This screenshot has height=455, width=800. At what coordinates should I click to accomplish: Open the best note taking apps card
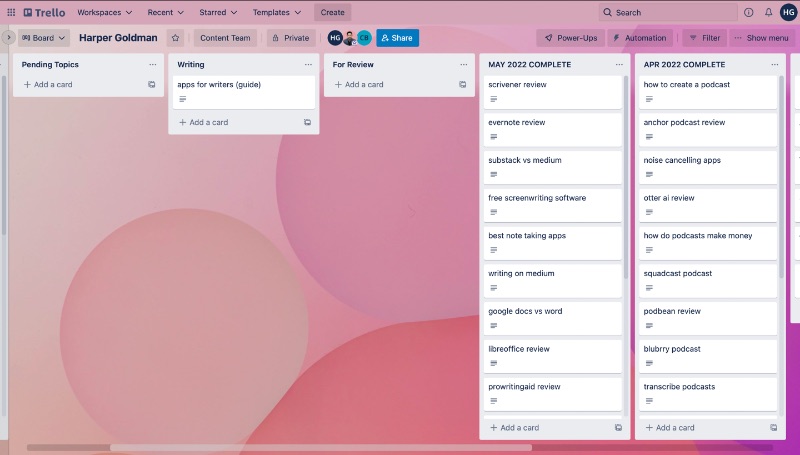(553, 243)
